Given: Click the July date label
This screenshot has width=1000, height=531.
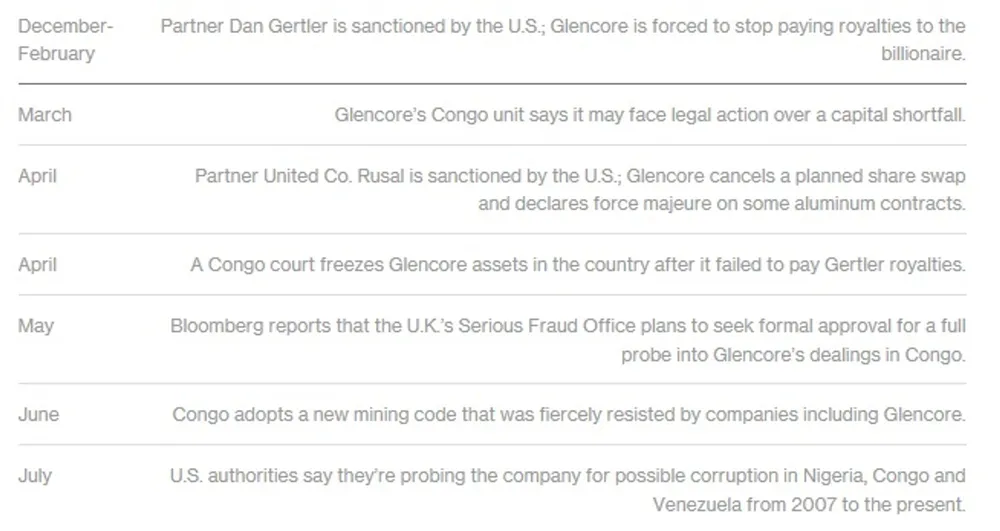Looking at the screenshot, I should pyautogui.click(x=35, y=476).
